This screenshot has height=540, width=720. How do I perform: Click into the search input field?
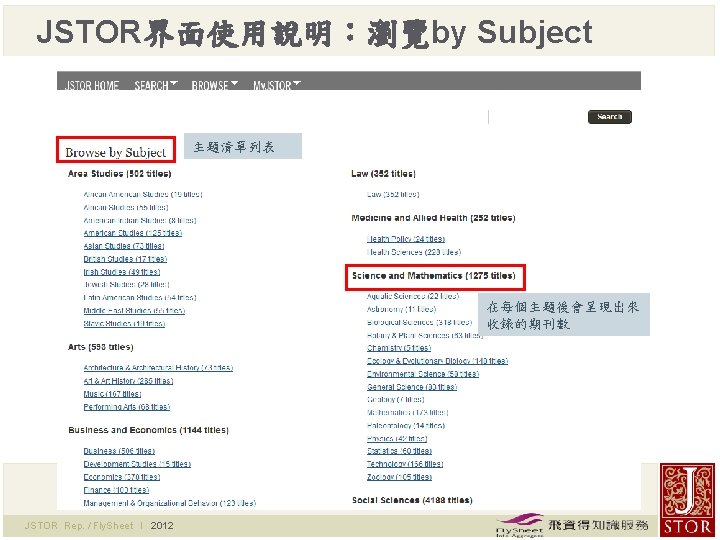[537, 117]
